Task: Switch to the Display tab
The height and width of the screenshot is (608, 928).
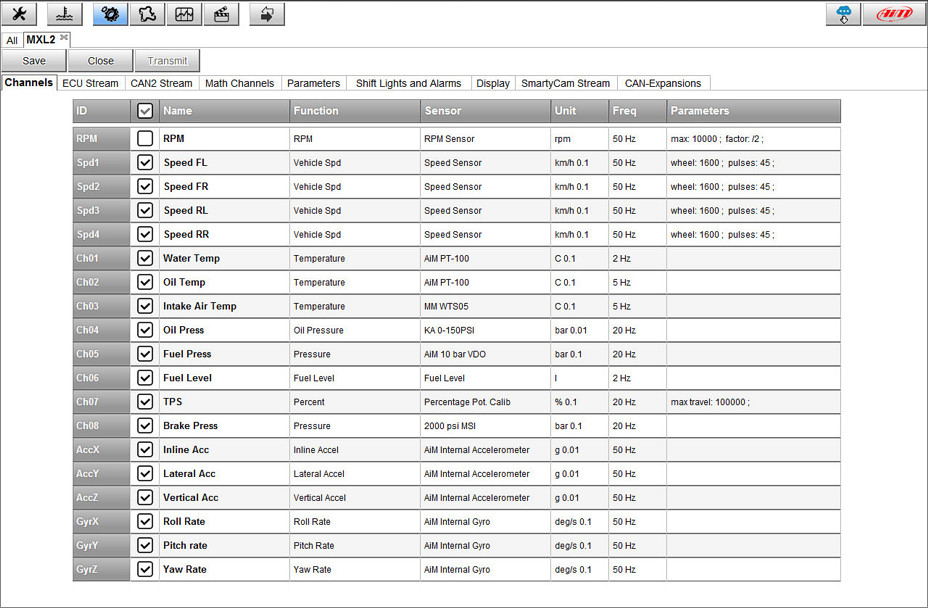Action: 493,83
